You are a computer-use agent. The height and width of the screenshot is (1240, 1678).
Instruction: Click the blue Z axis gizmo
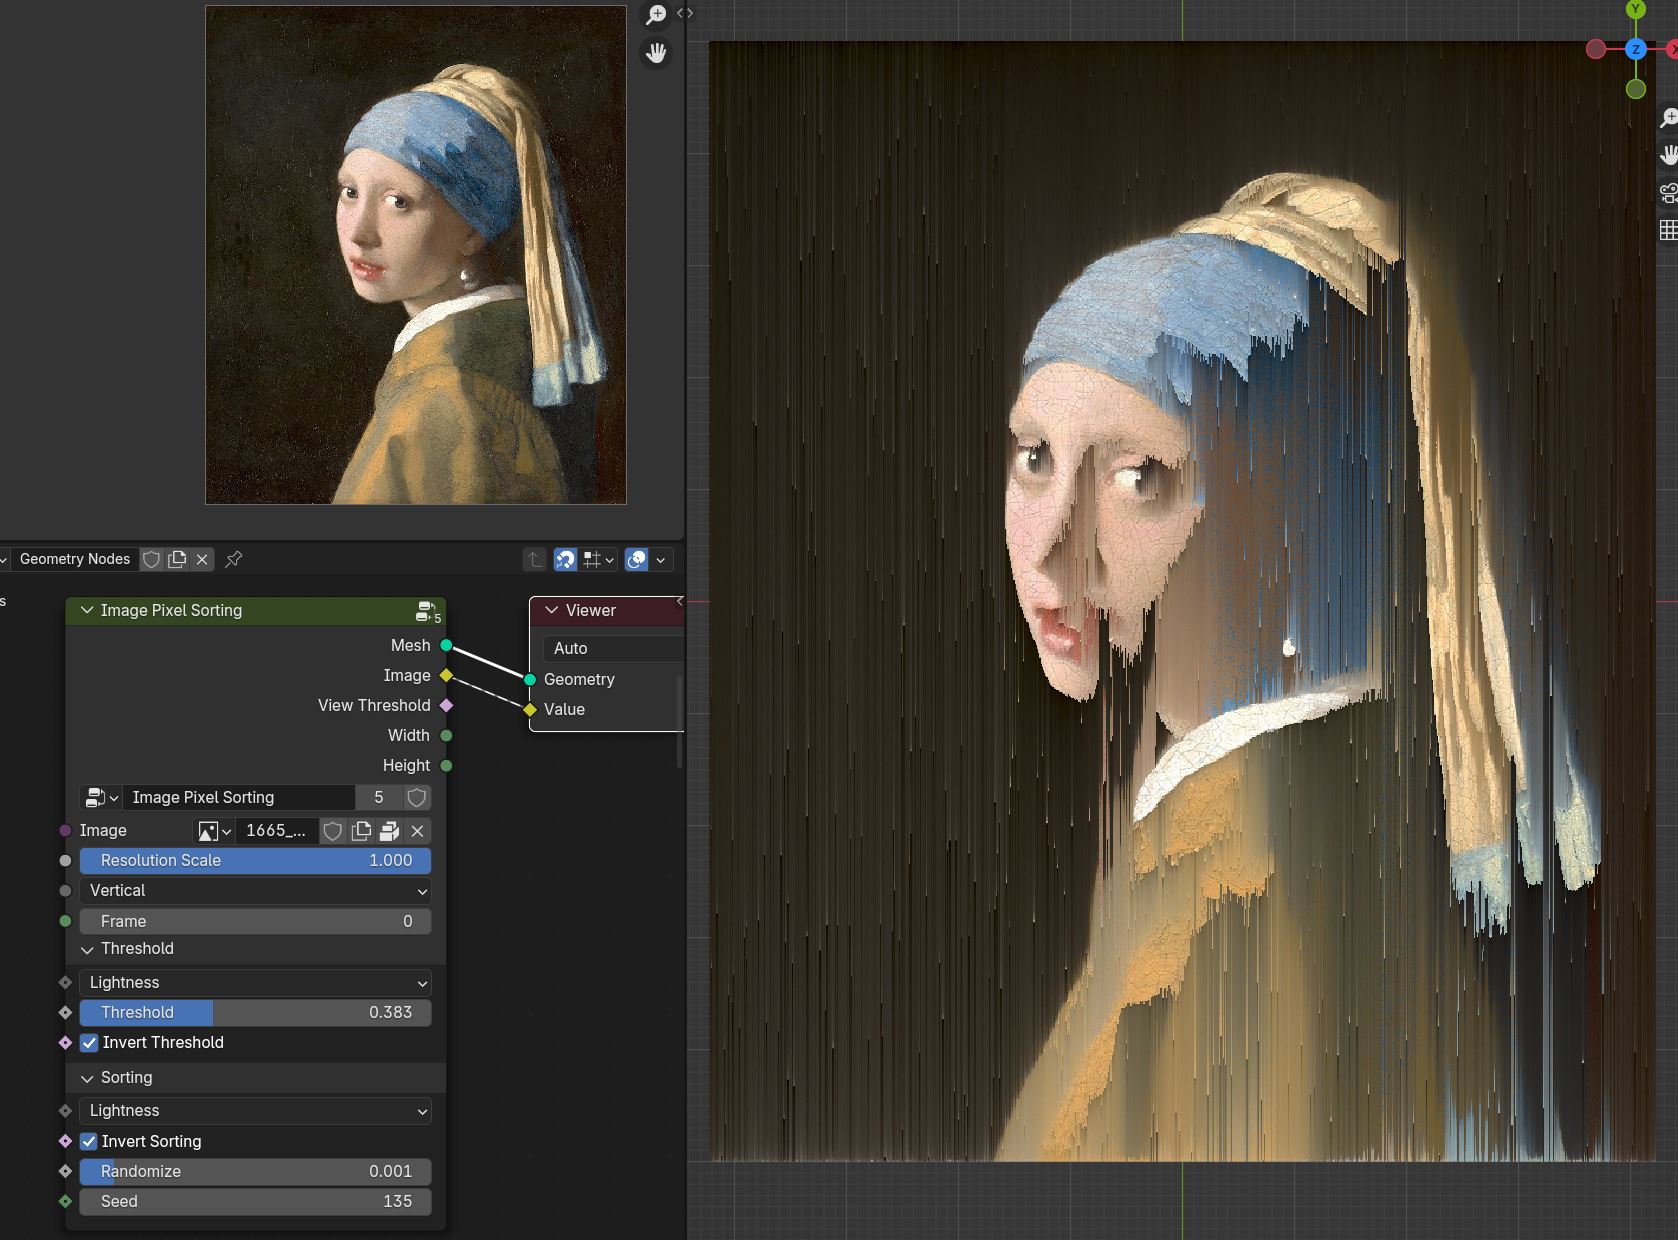pos(1636,49)
